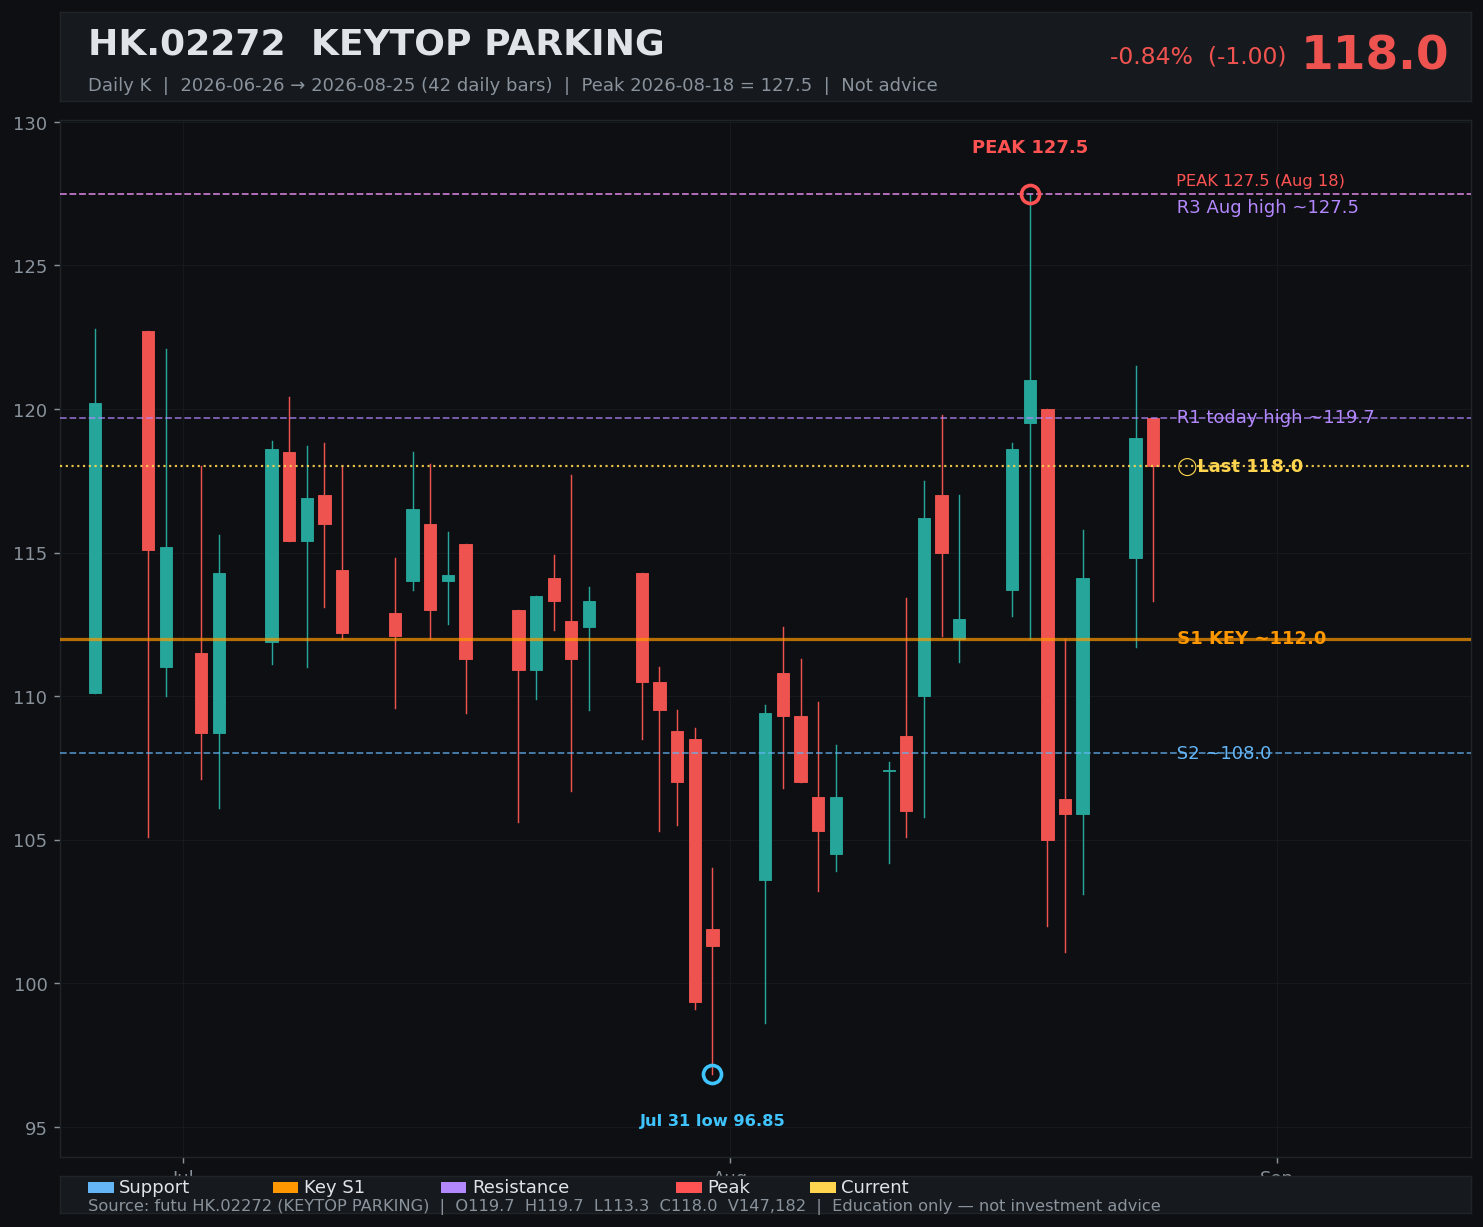Viewport: 1483px width, 1227px height.
Task: Select the 110 y-axis tick label
Action: coord(31,697)
